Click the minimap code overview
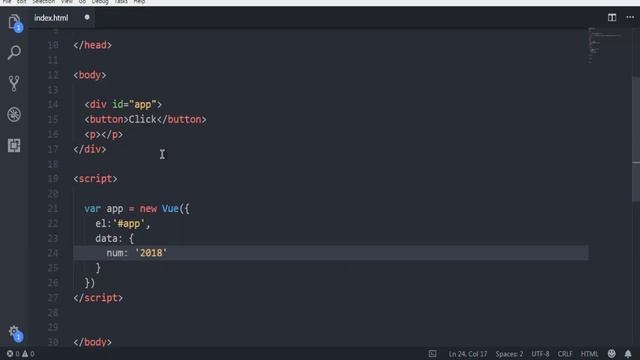The width and height of the screenshot is (640, 360). (x=604, y=45)
